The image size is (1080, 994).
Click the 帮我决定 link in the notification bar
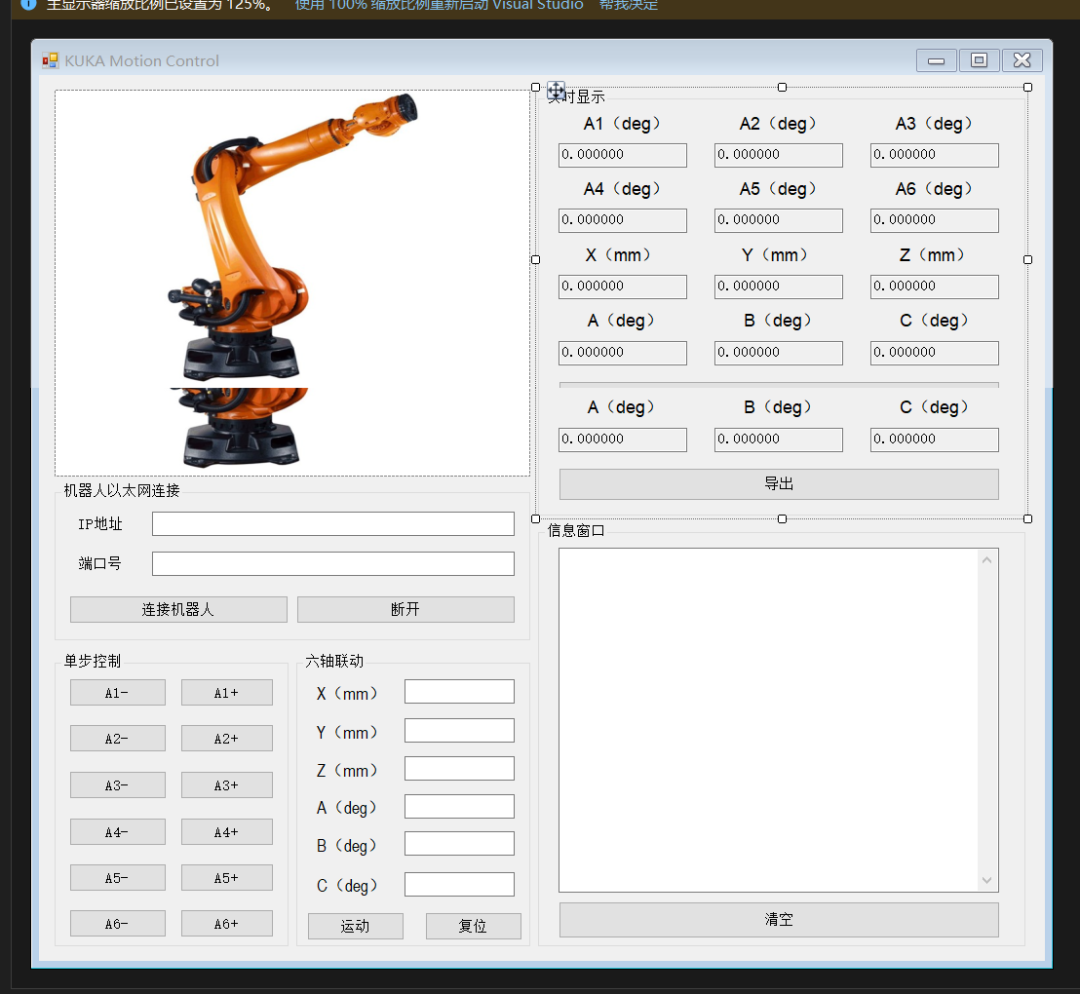[x=628, y=6]
